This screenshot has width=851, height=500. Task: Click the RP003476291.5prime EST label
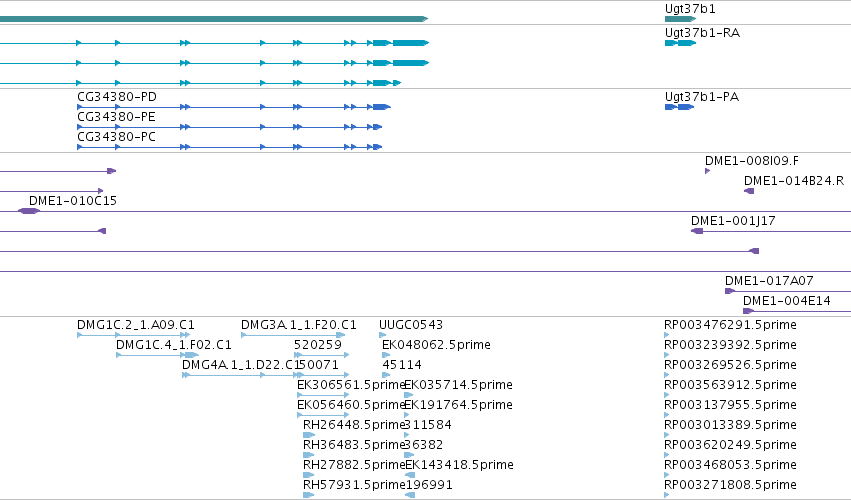point(731,325)
